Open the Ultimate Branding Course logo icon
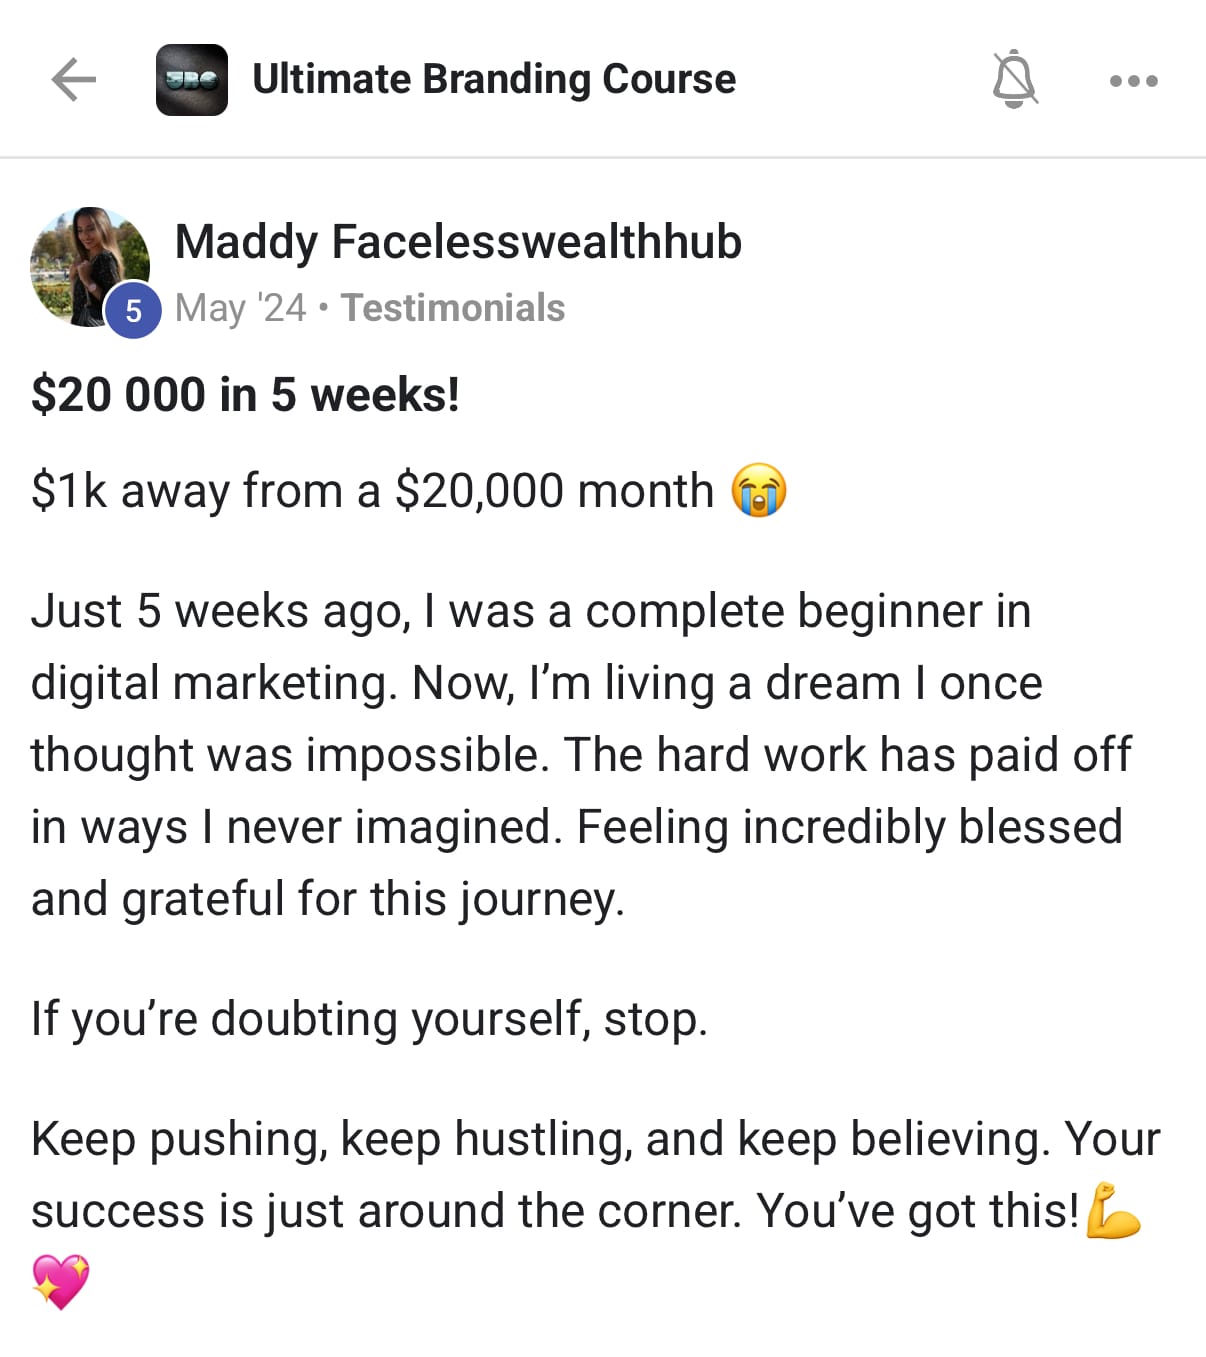Screen dimensions: 1206x1357 [192, 80]
